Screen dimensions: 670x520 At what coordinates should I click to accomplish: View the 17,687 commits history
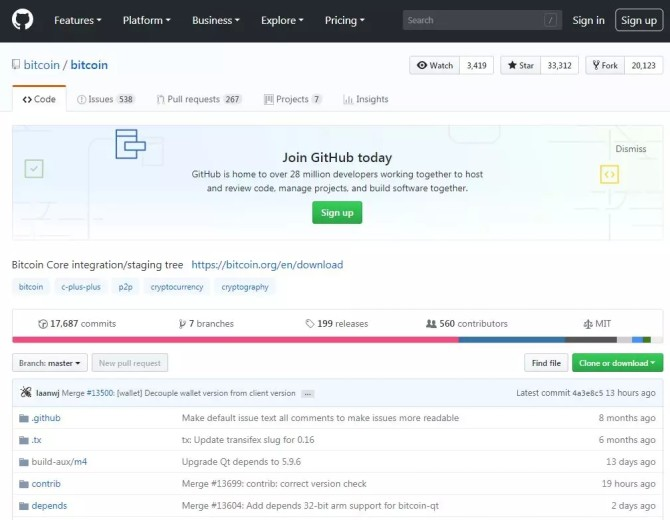click(77, 323)
